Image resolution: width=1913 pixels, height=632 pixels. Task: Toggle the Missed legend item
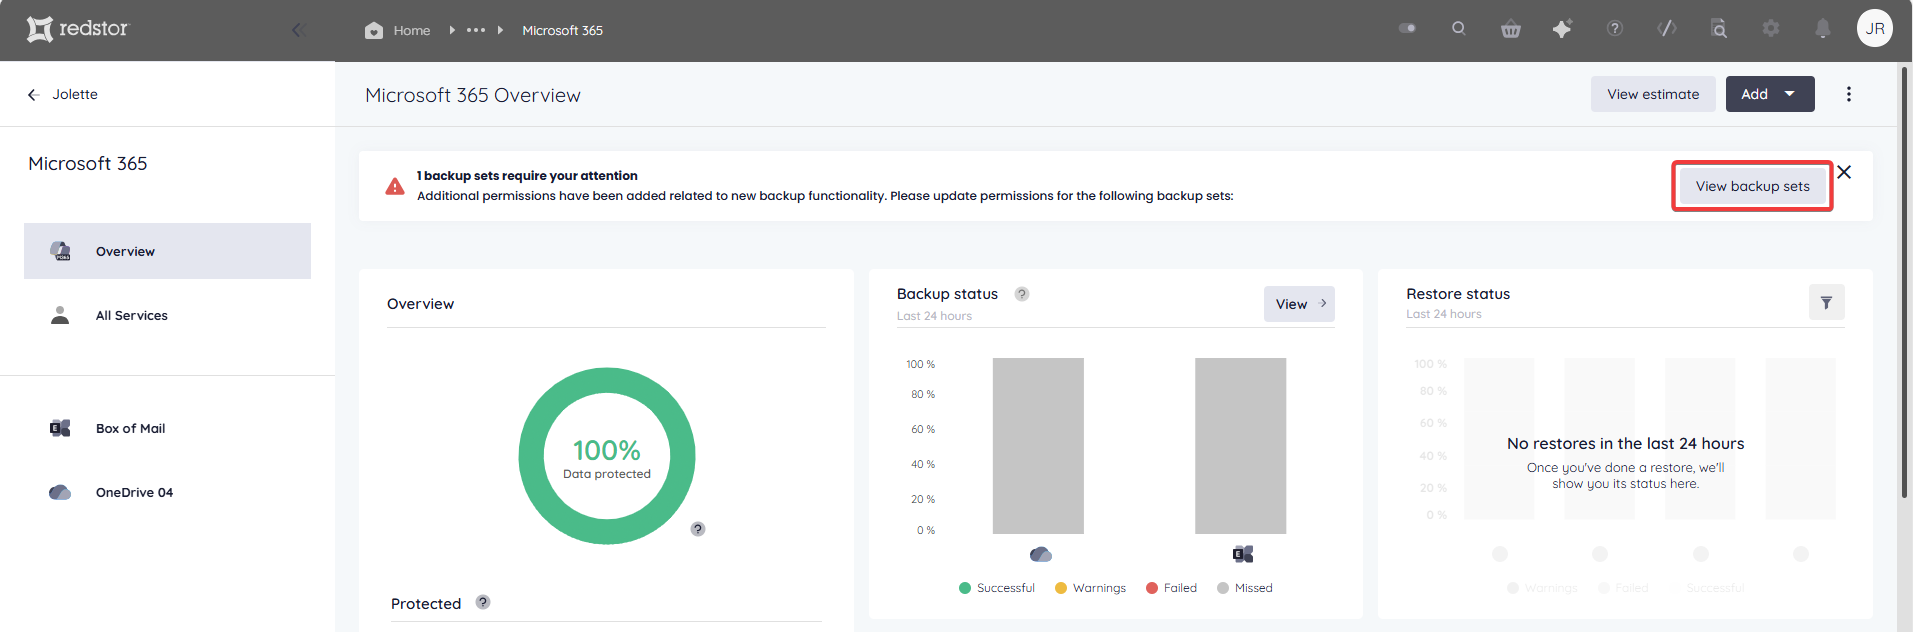1245,588
